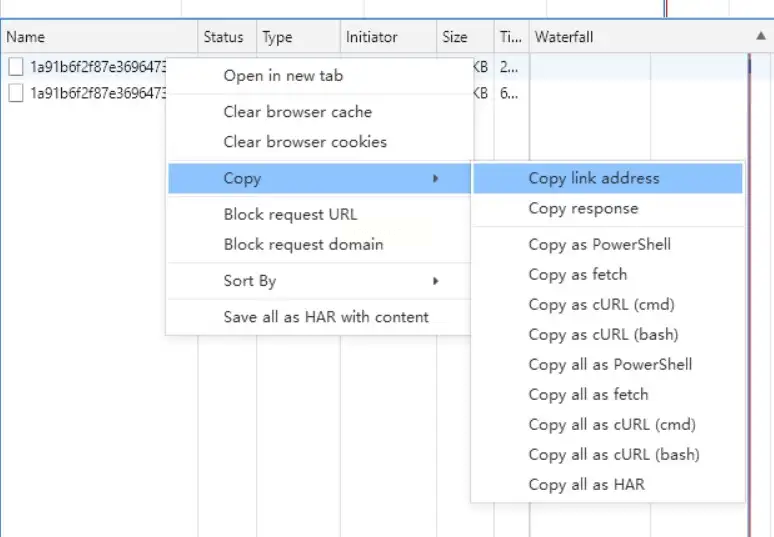Choose Block request URL
The image size is (774, 537).
(x=290, y=214)
